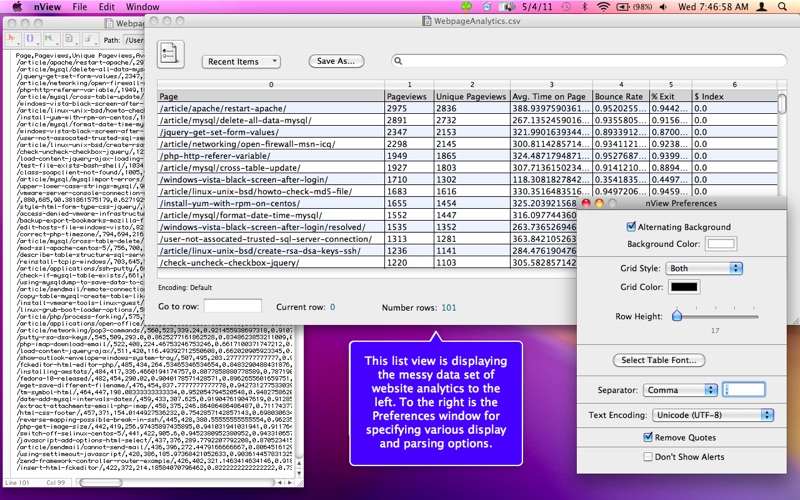
Task: Click the volume speaker icon in menu bar
Action: coord(663,7)
